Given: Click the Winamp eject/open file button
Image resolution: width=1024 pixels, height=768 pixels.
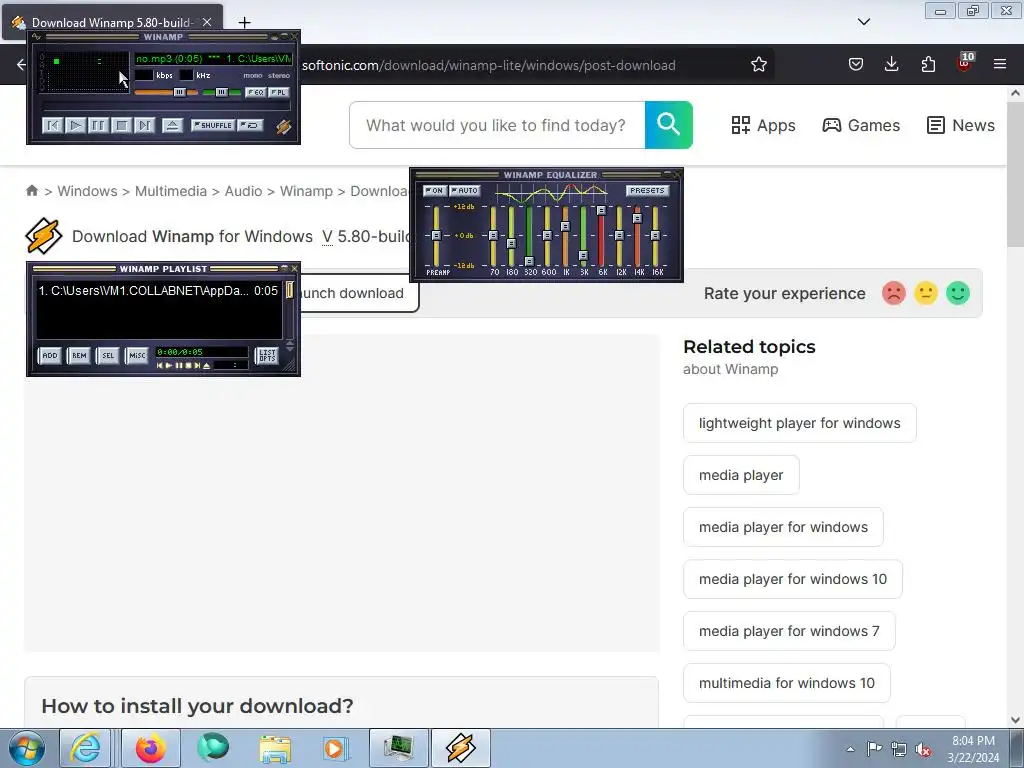Looking at the screenshot, I should pos(172,125).
